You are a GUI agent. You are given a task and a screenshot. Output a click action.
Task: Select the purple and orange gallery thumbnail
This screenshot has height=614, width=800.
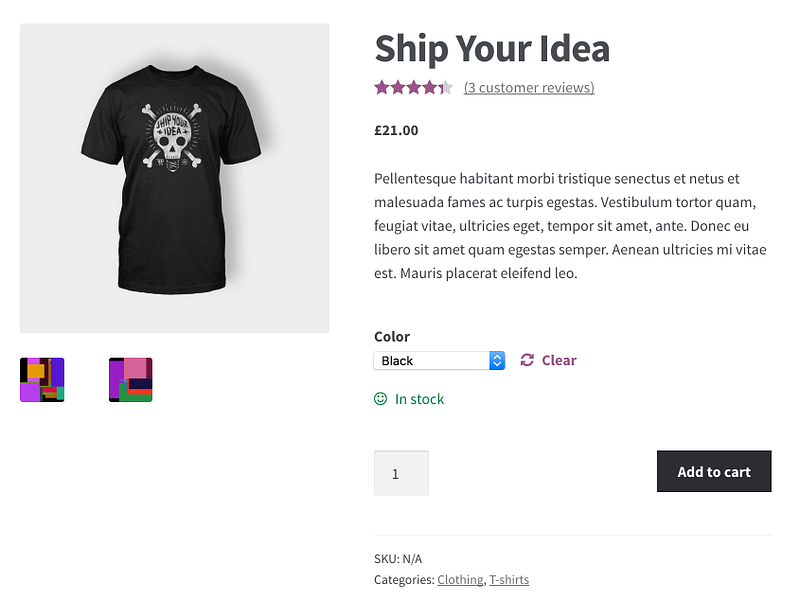click(42, 380)
